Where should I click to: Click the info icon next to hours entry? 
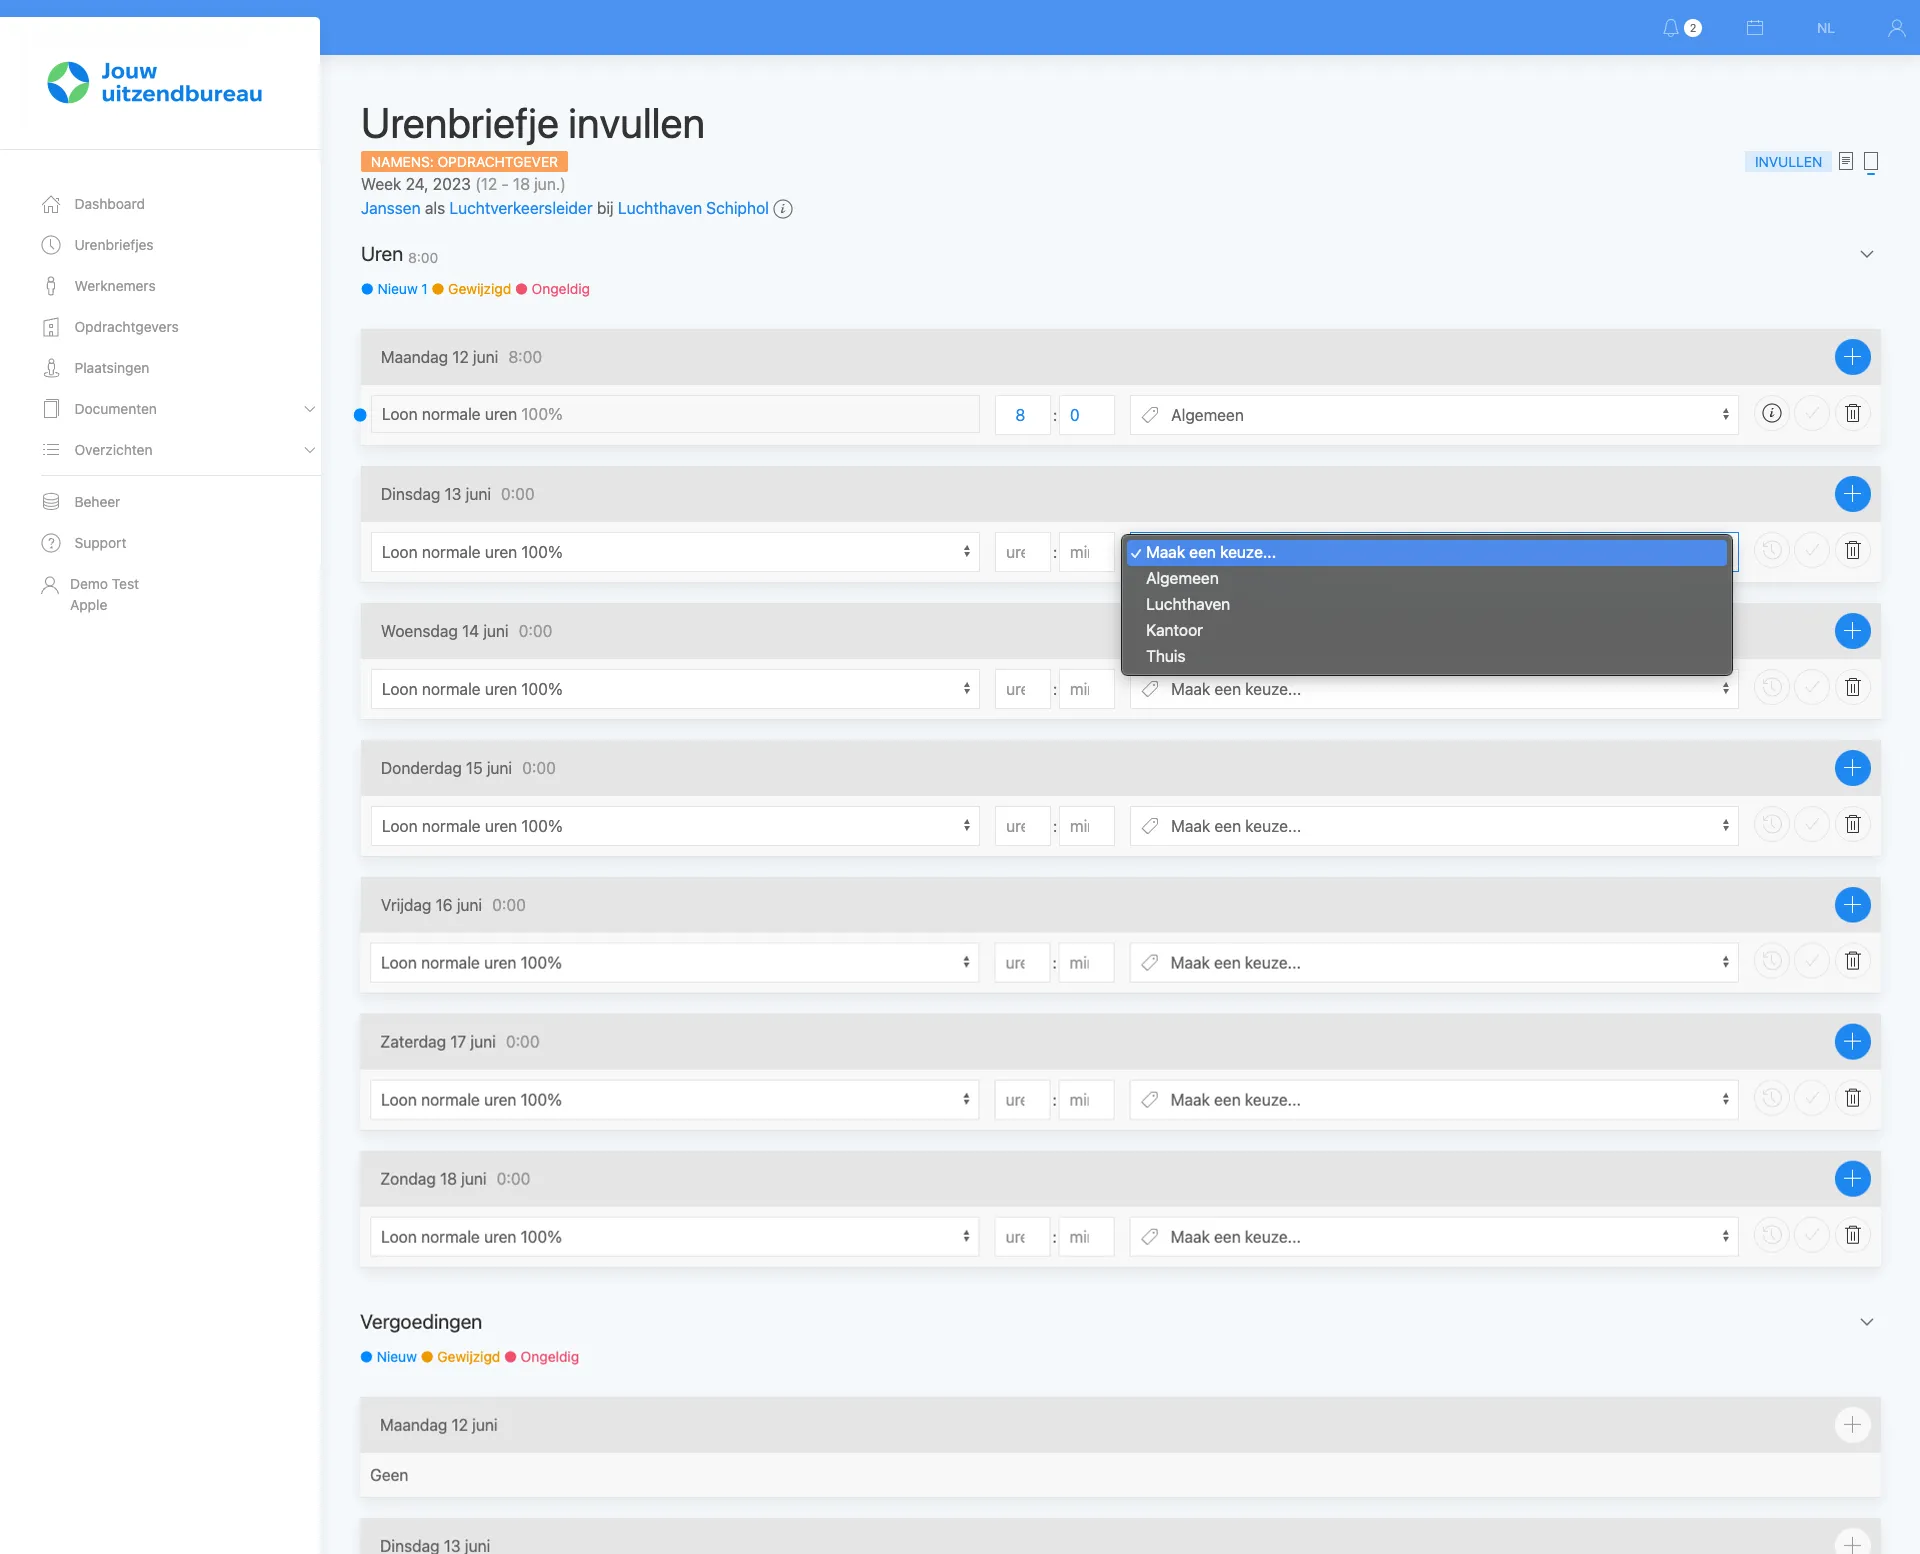(x=1771, y=412)
